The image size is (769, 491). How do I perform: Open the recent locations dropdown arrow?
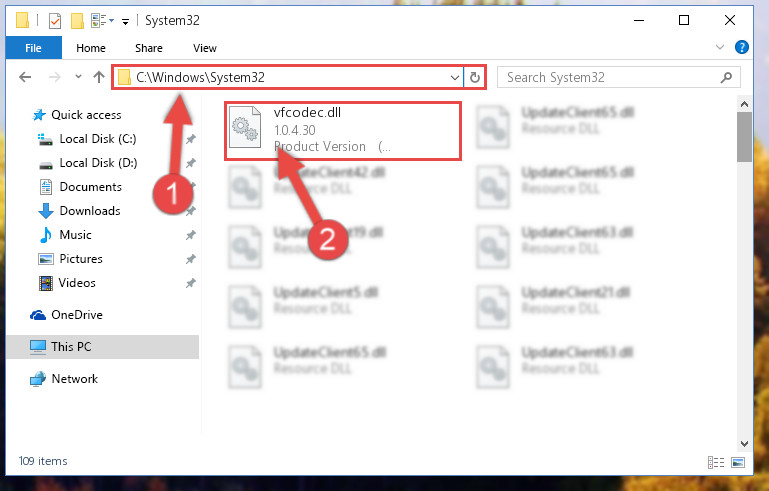click(x=78, y=77)
